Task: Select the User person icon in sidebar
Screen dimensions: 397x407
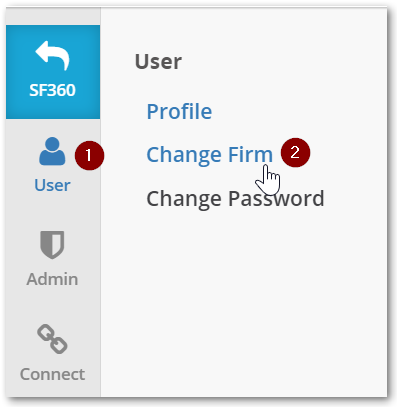Action: (52, 151)
